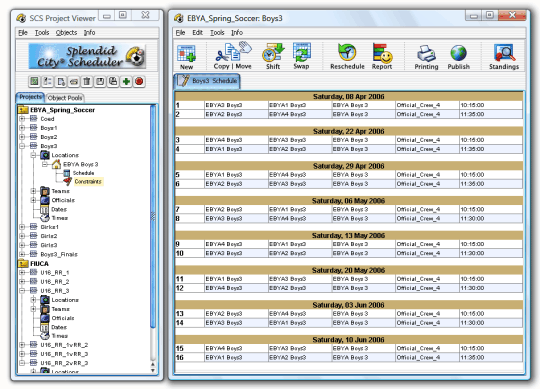Image resolution: width=540 pixels, height=389 pixels.
Task: Click EBYA Boys 3 location cell in game 13 row
Action: click(x=363, y=314)
